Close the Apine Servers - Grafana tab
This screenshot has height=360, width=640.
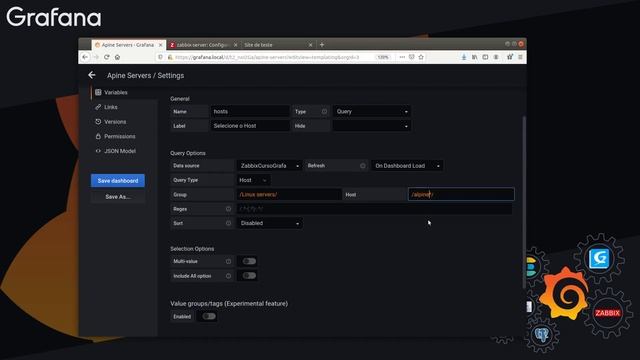[x=160, y=45]
